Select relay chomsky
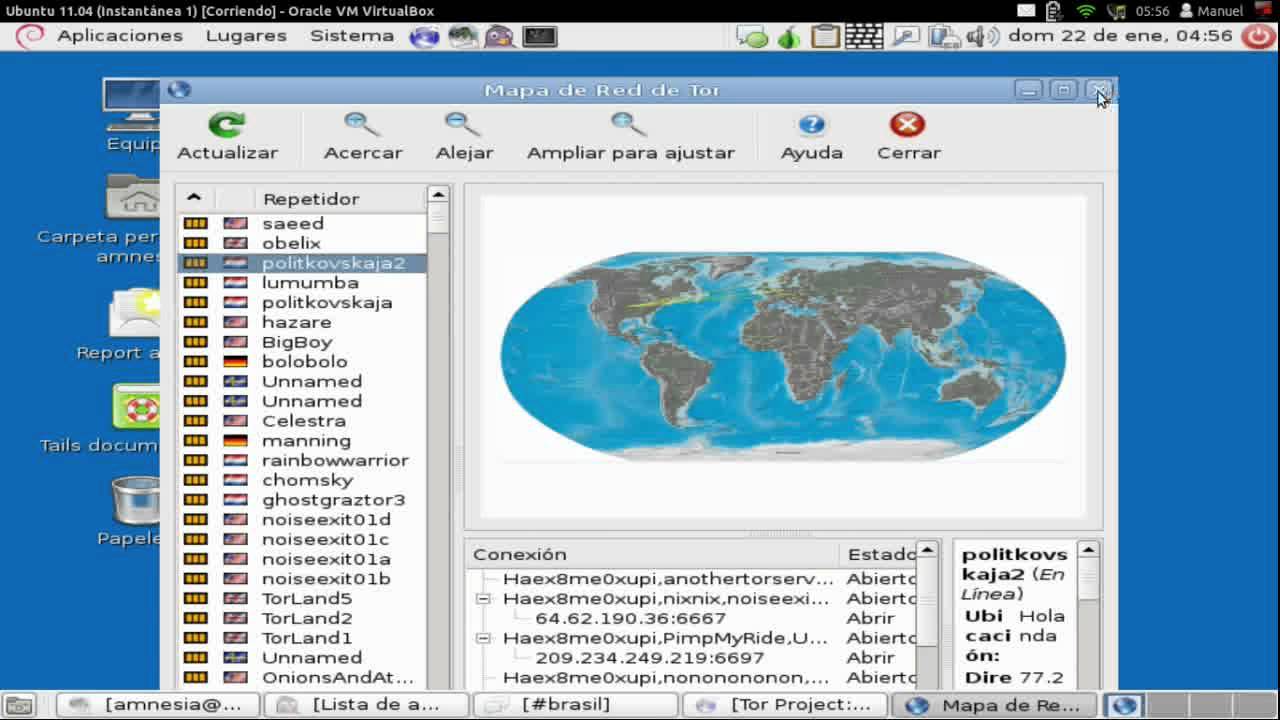1280x720 pixels. (302, 480)
